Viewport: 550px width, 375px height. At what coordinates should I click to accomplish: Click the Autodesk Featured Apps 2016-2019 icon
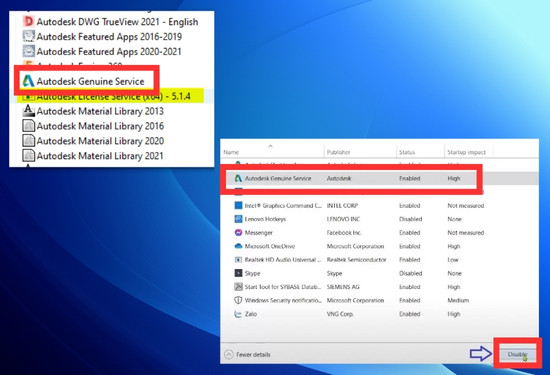pyautogui.click(x=28, y=36)
